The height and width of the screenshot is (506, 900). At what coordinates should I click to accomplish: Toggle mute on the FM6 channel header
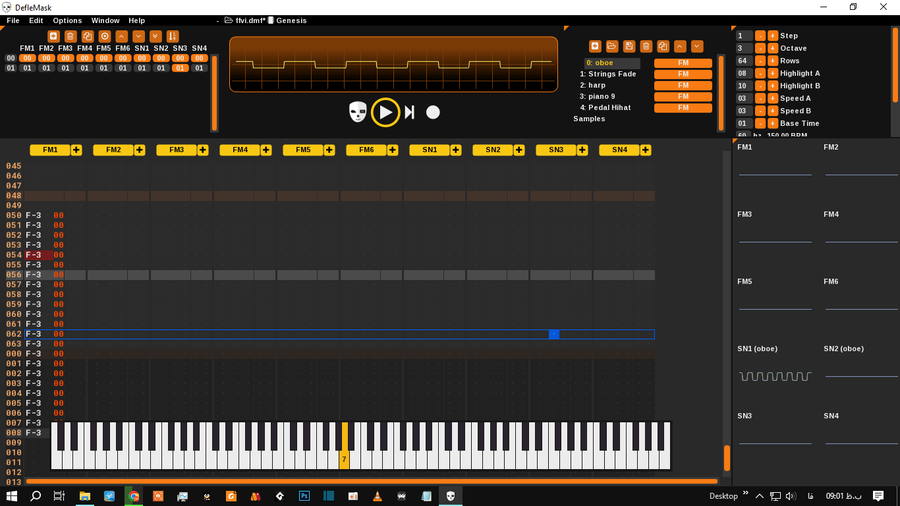coord(366,150)
